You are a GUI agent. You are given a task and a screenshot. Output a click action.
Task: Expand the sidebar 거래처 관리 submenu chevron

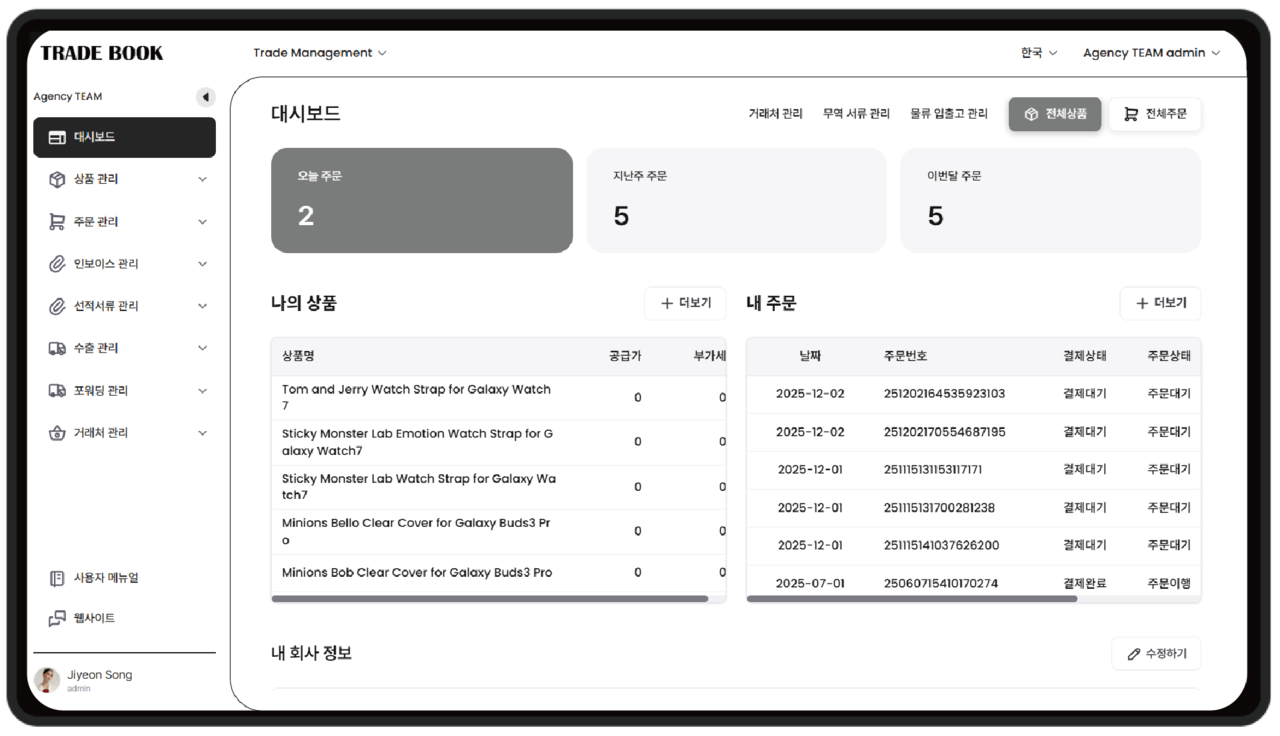coord(202,433)
